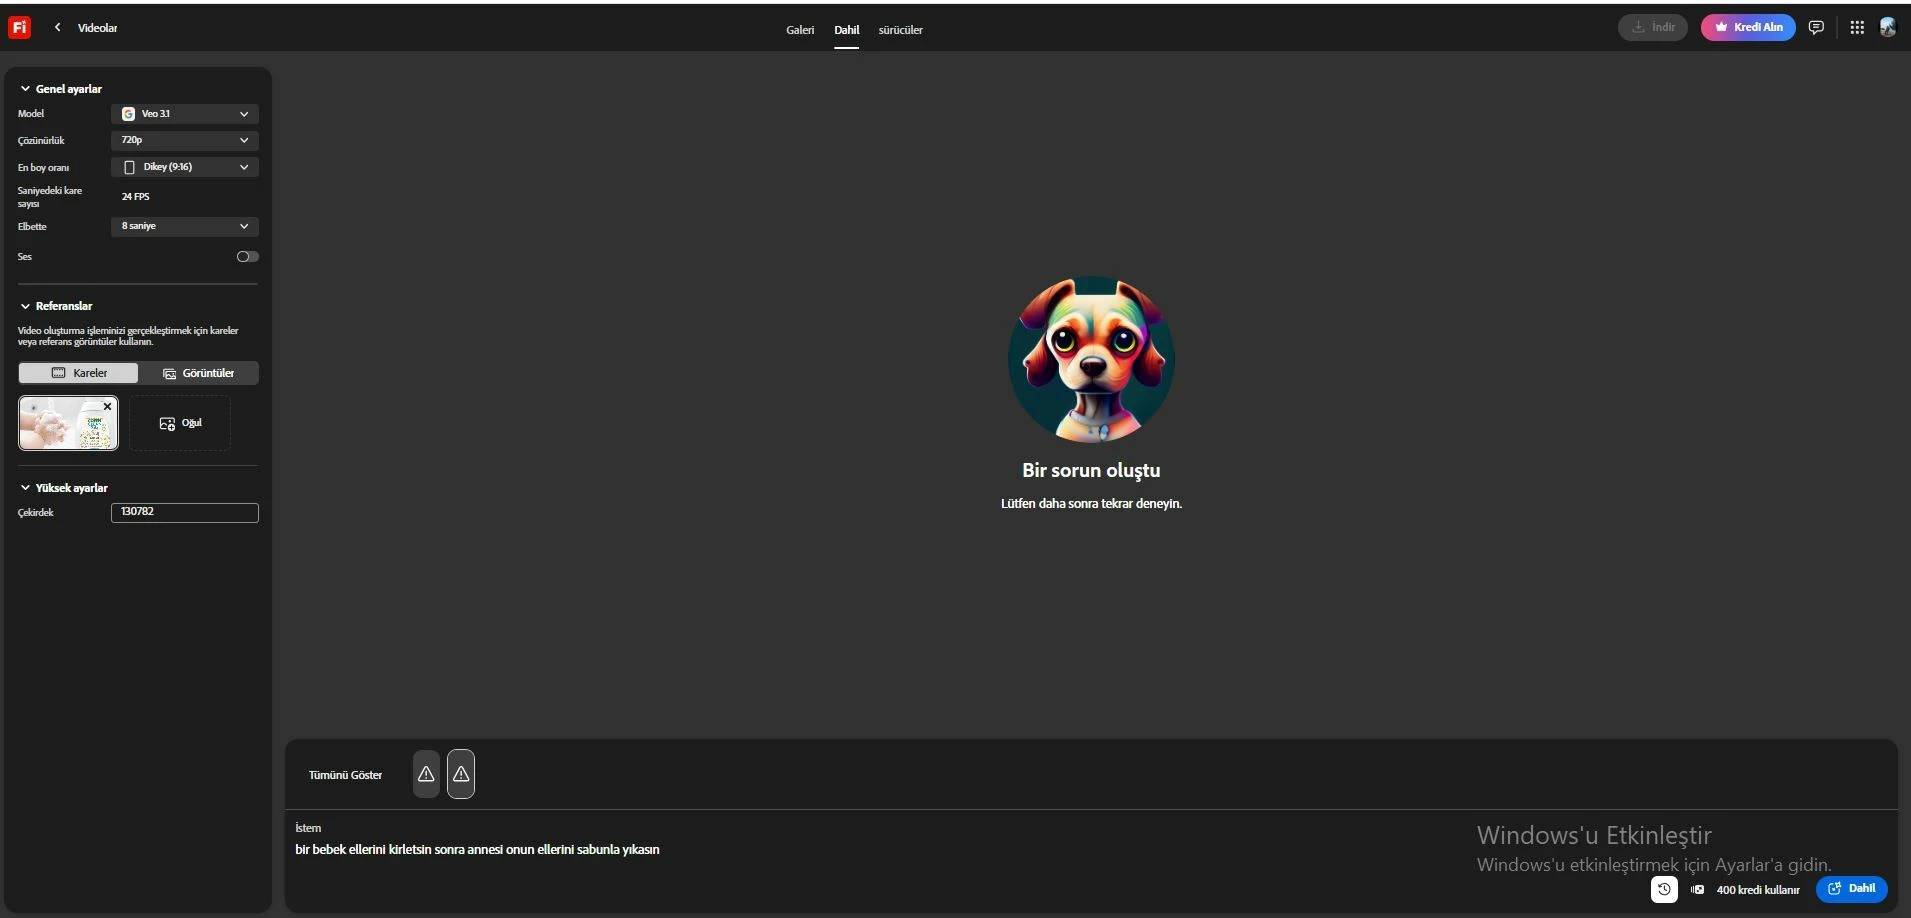Click the prompt text about bebek ellerini

tap(477, 850)
